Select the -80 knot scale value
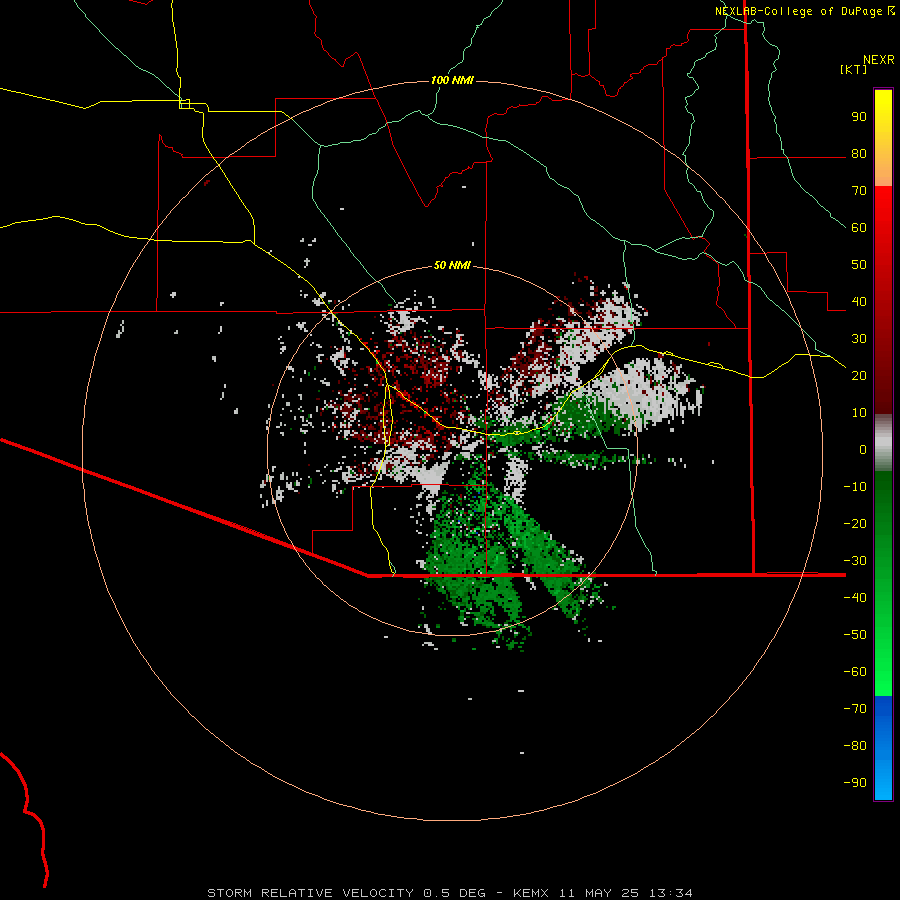The width and height of the screenshot is (900, 900). 855,746
